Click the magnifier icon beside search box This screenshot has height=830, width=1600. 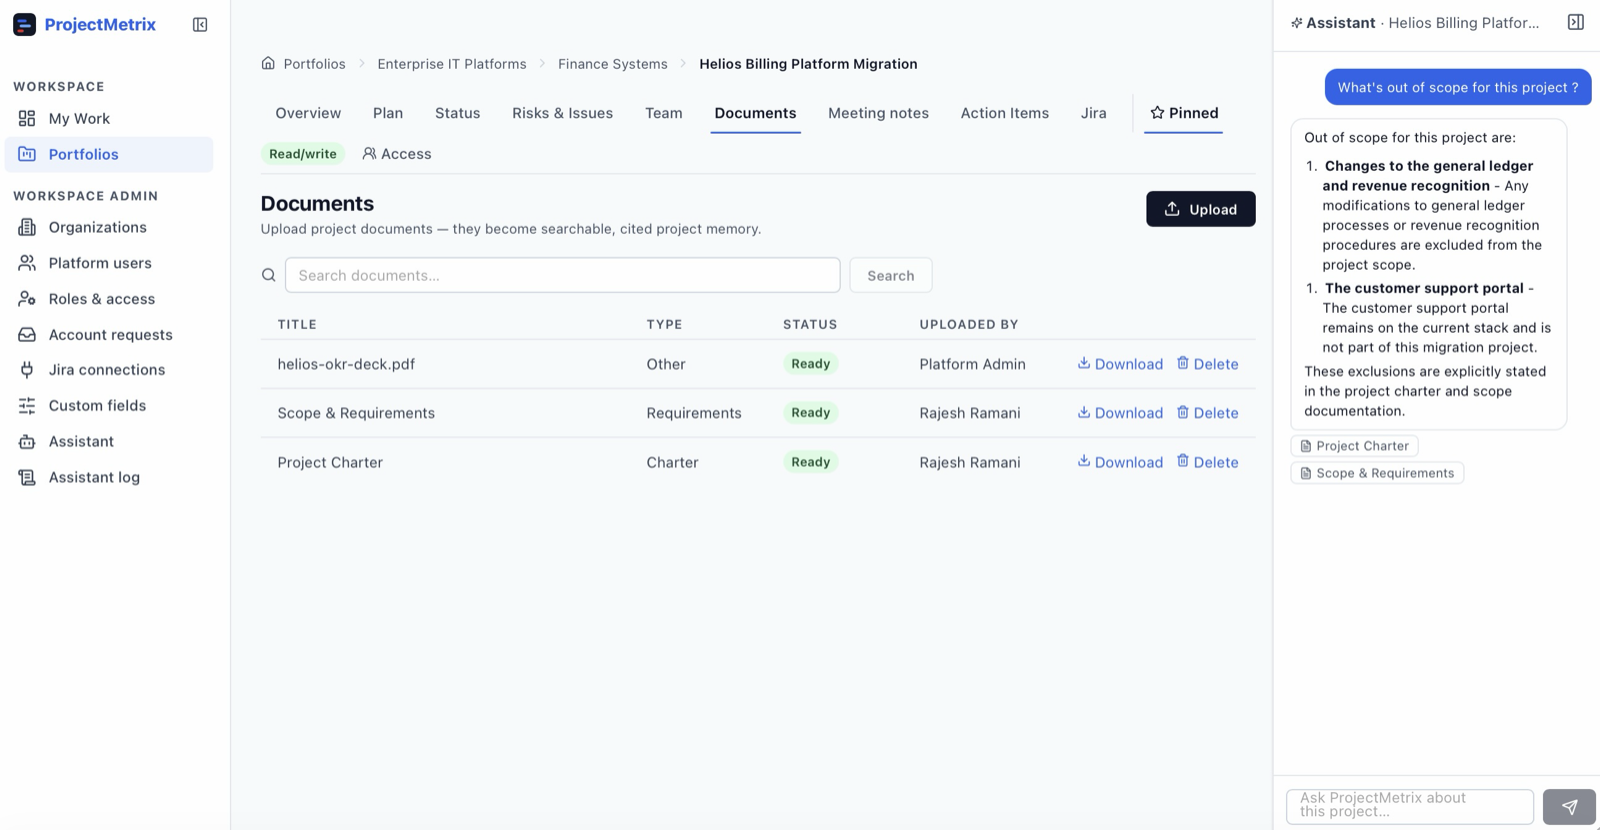269,275
